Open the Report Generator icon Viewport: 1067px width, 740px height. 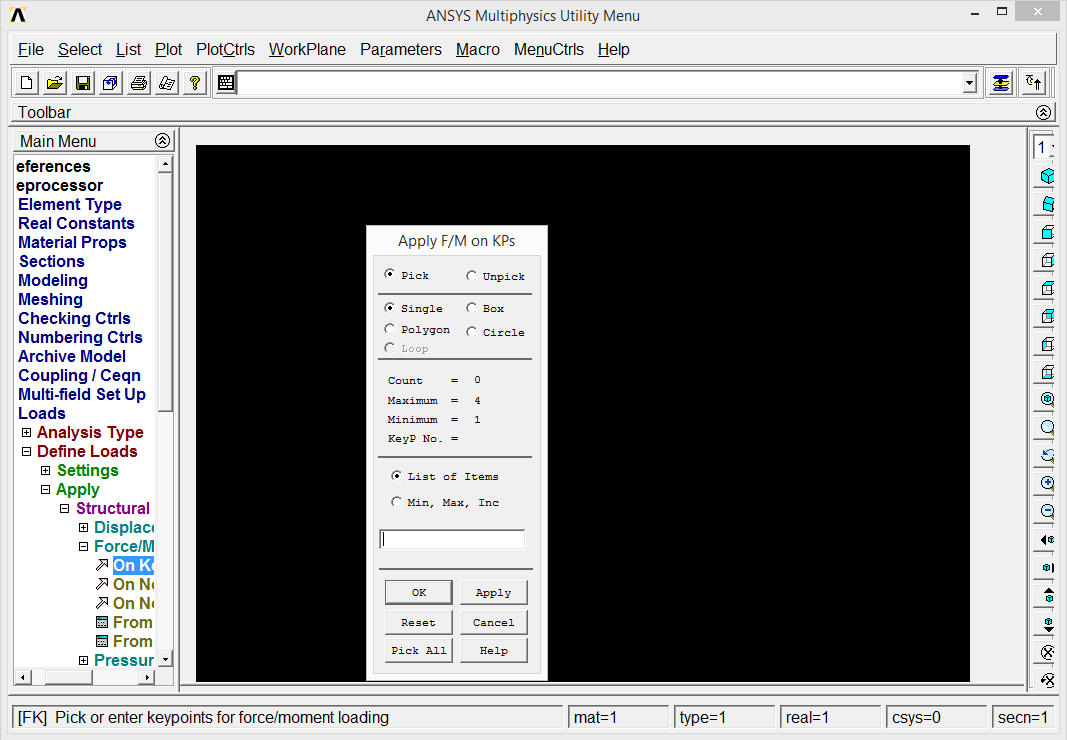(x=167, y=83)
